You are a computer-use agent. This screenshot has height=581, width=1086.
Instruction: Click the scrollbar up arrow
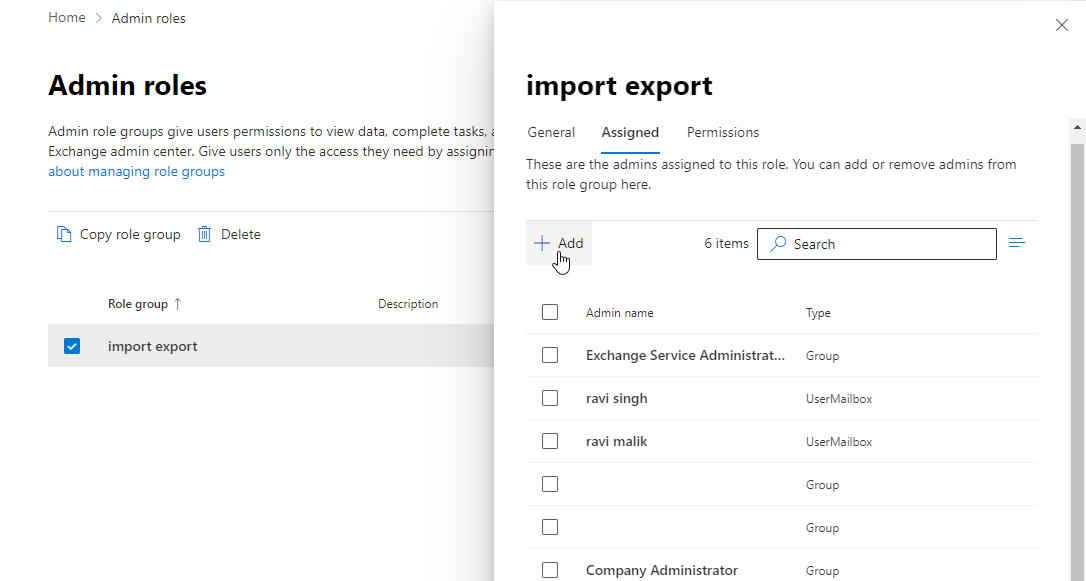tap(1077, 128)
